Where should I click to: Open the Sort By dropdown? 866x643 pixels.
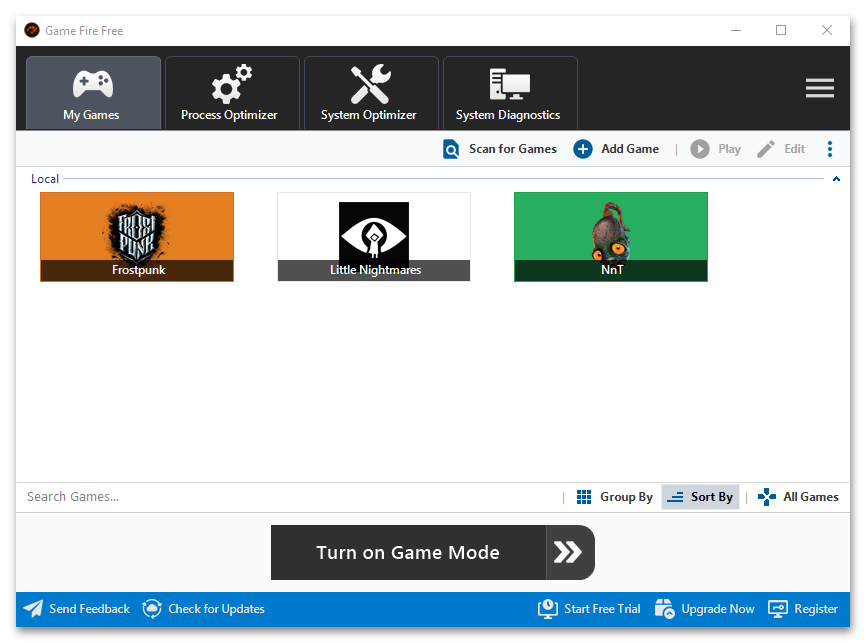point(700,497)
